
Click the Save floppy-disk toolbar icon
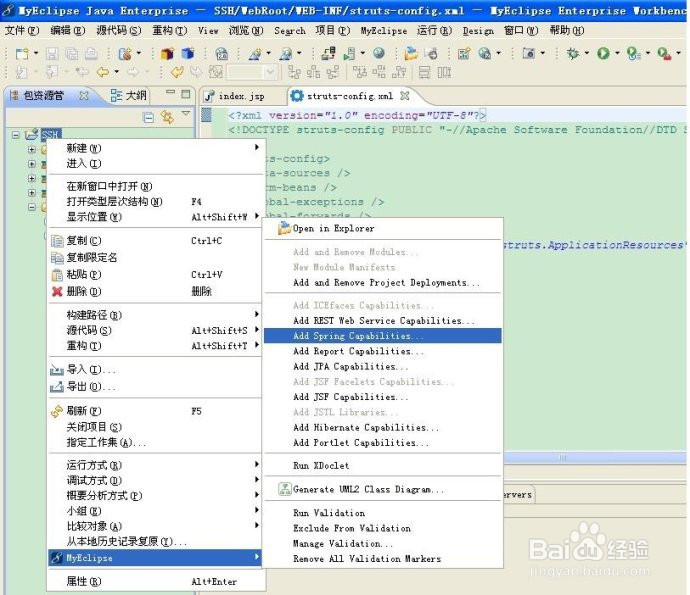tap(52, 54)
